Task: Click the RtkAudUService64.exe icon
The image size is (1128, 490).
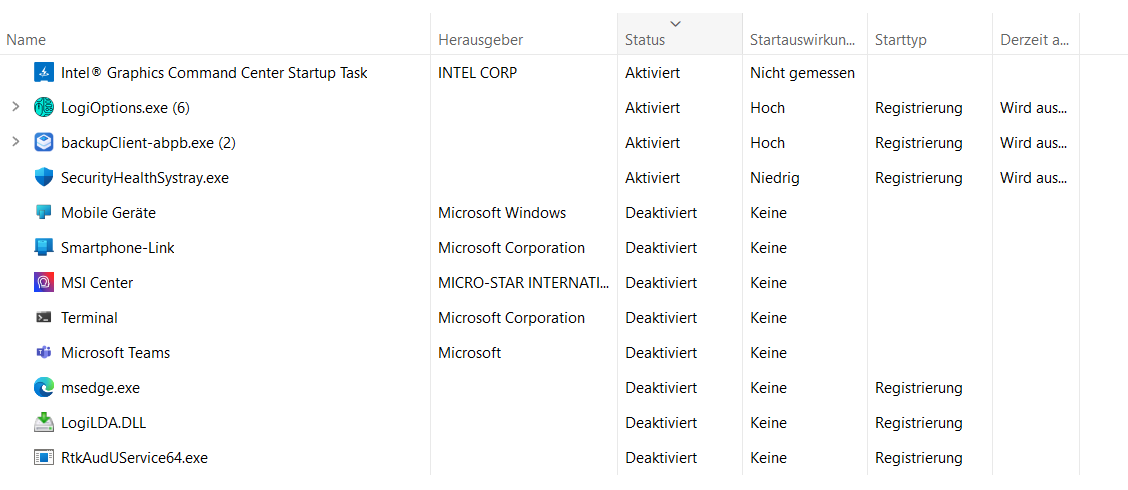Action: (x=44, y=458)
